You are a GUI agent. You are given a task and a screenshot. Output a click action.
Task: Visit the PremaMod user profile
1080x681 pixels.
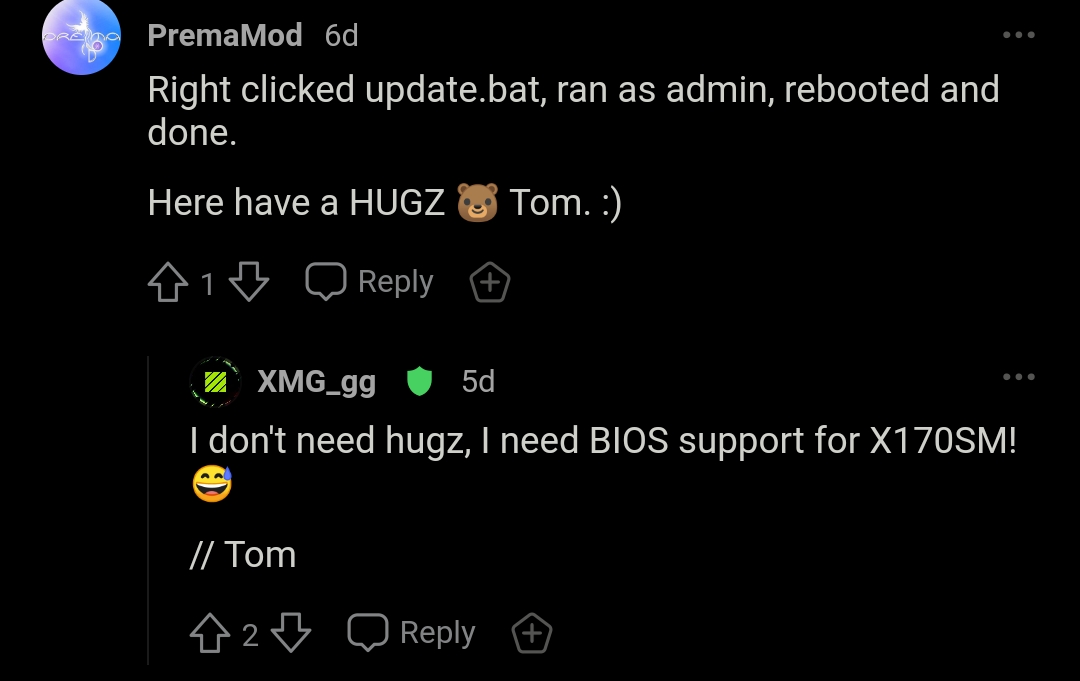coord(225,36)
